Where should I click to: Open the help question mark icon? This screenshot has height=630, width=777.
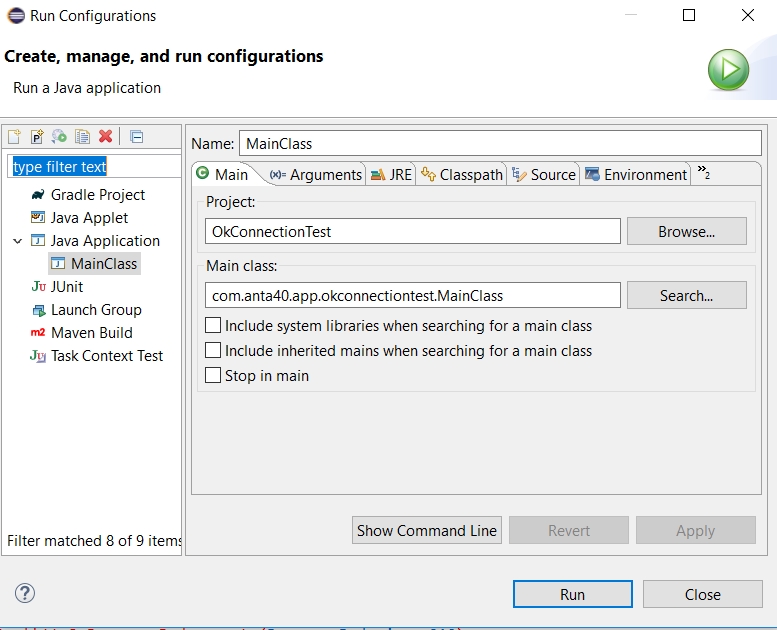click(25, 593)
